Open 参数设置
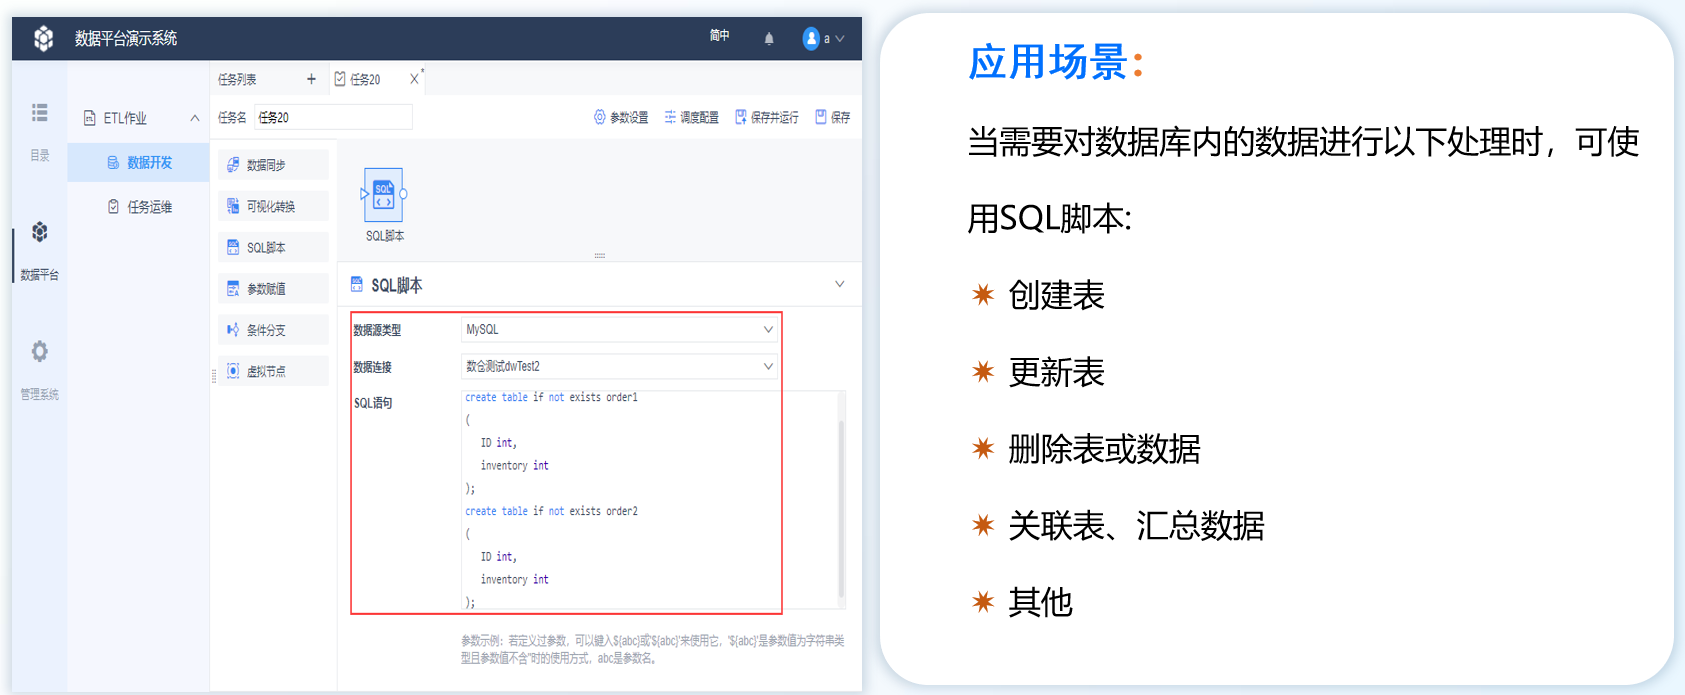Screen dimensions: 1685x695 click(x=621, y=117)
